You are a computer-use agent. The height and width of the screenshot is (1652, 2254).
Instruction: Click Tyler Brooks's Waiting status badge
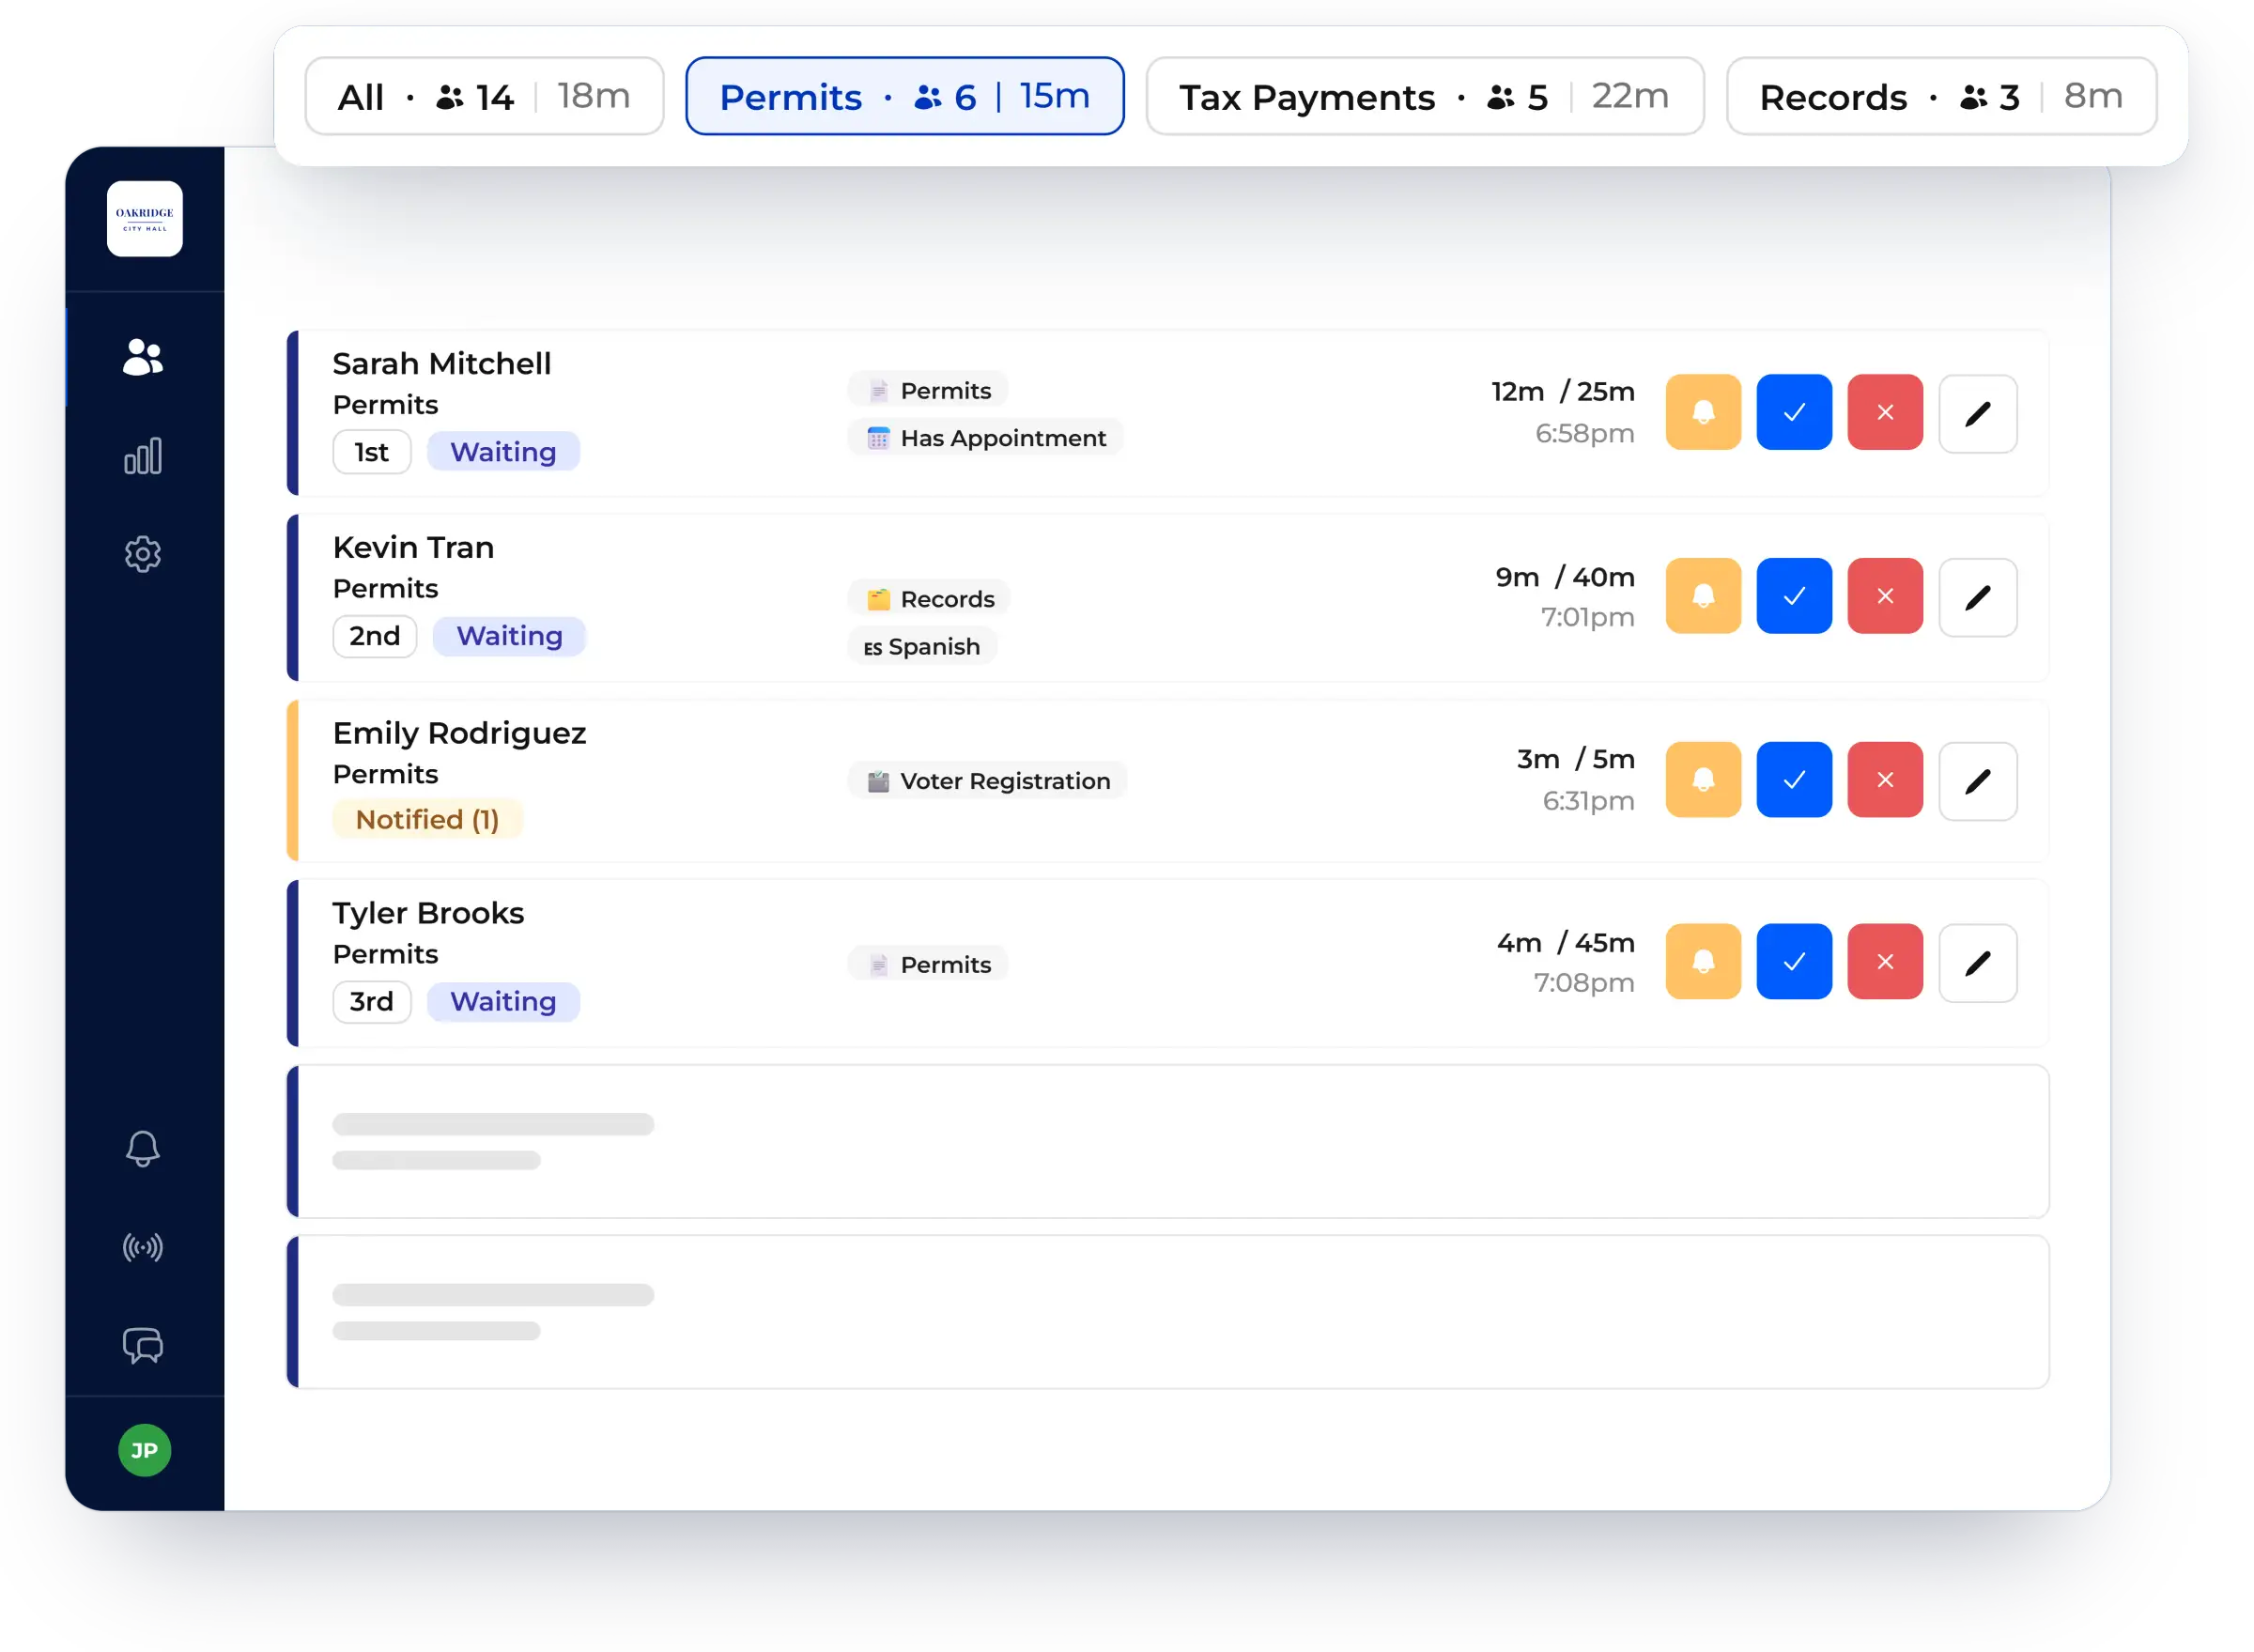click(x=503, y=1002)
